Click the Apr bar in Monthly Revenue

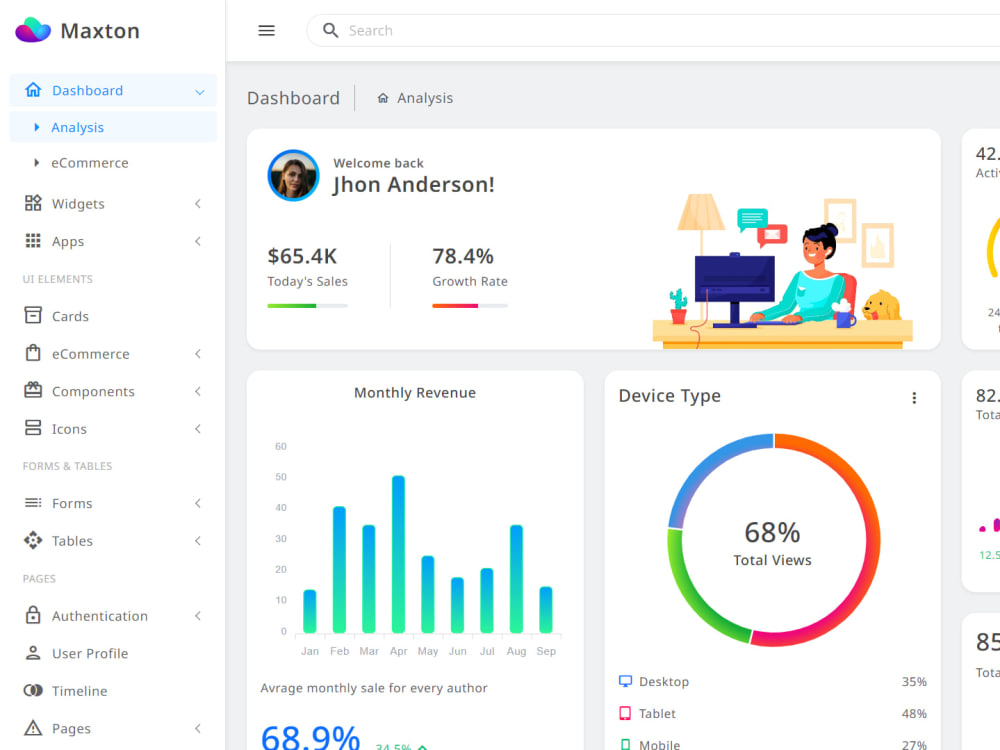pos(399,554)
